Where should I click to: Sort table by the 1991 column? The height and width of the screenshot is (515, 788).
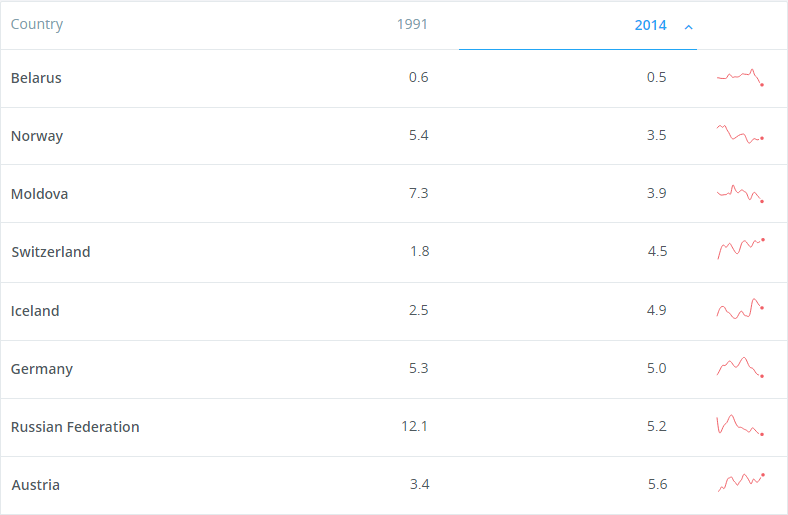[412, 24]
